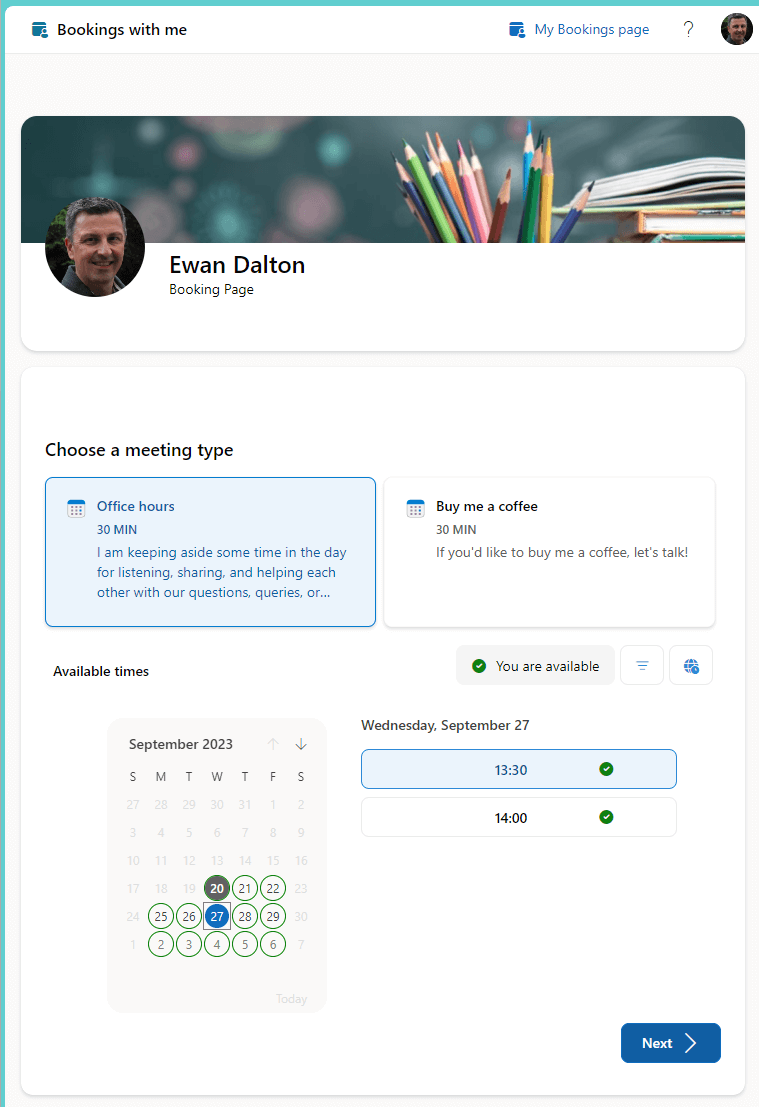
Task: Go to next month with down arrow
Action: [x=301, y=744]
